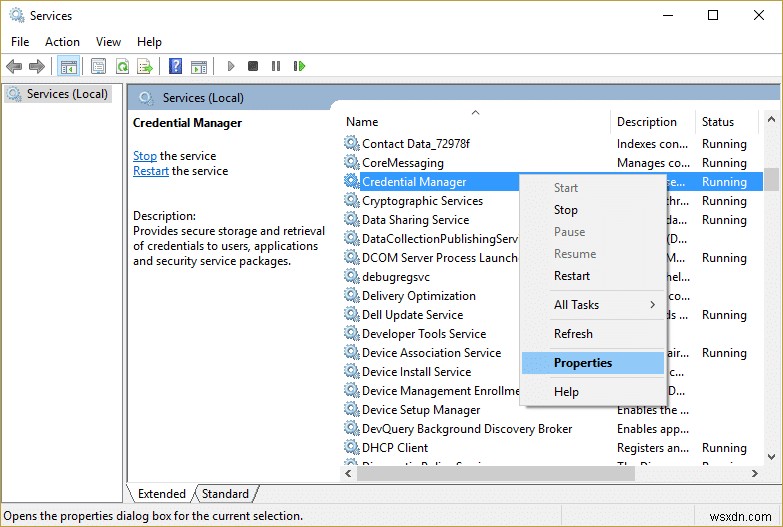Viewport: 783px width, 527px height.
Task: Open the blue Help question mark icon
Action: [x=175, y=66]
